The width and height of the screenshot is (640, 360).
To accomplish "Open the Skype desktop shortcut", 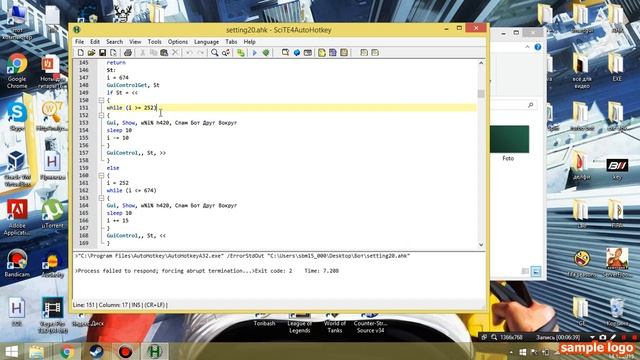I will tap(17, 116).
